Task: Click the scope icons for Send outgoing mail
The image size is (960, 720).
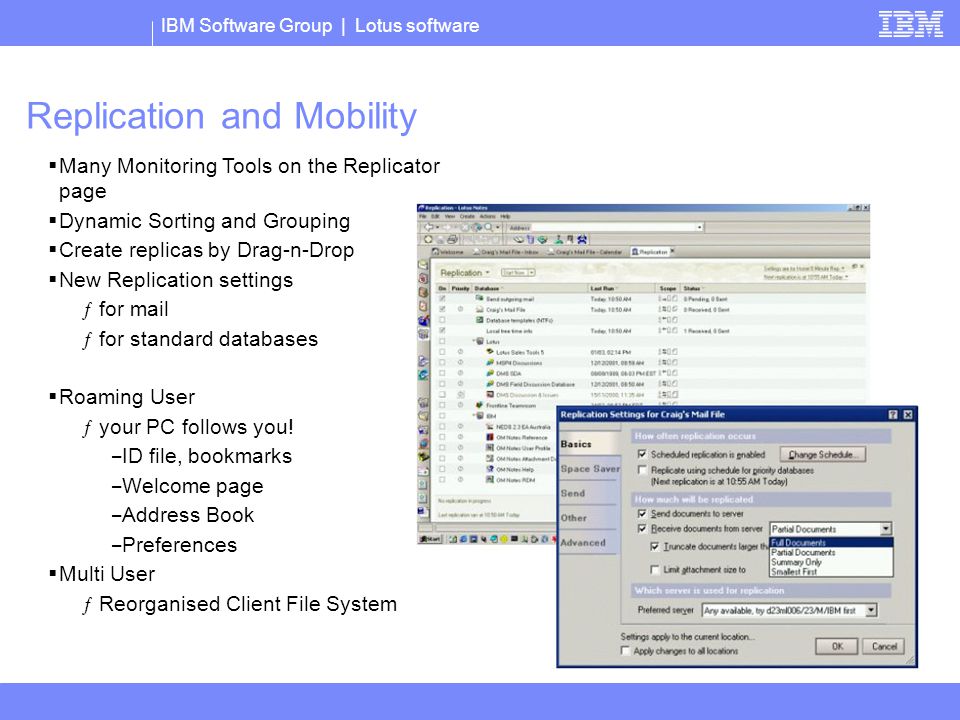Action: [668, 299]
